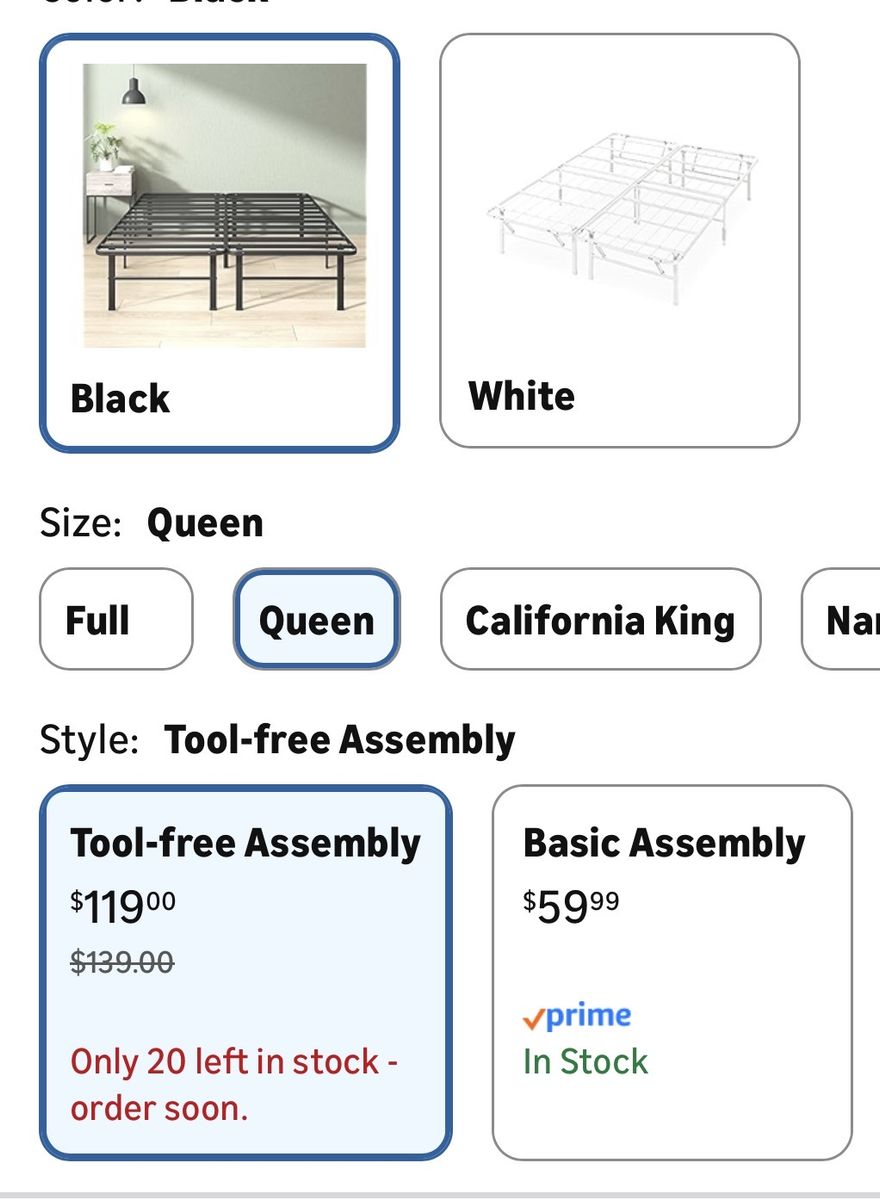Viewport: 880px width, 1200px height.
Task: Click the $59.99 Basic Assembly price
Action: pyautogui.click(x=571, y=906)
